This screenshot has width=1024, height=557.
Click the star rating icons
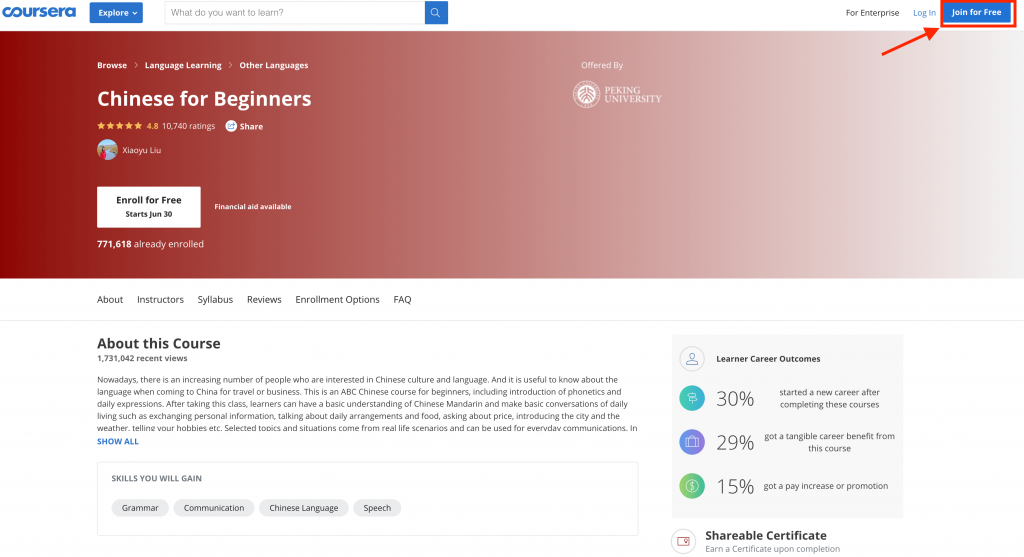pos(120,126)
